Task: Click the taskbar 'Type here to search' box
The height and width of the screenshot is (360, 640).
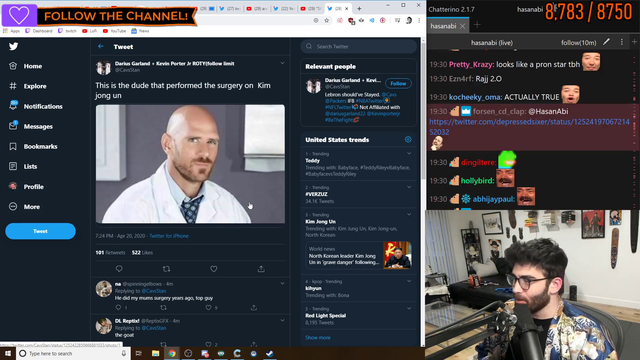Action: click(73, 353)
